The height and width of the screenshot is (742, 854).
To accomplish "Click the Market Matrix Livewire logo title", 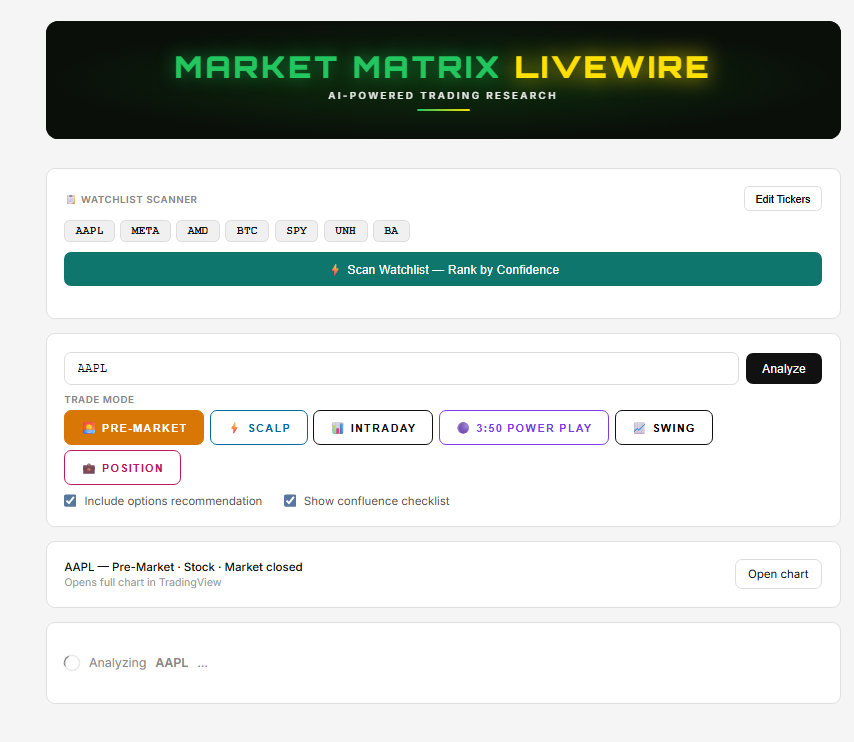I will coord(442,67).
